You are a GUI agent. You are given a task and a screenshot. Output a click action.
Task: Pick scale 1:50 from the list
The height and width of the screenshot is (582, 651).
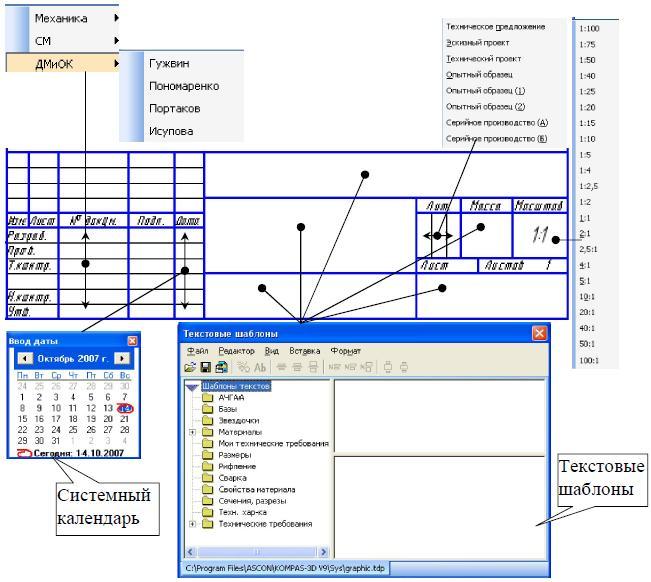point(587,60)
